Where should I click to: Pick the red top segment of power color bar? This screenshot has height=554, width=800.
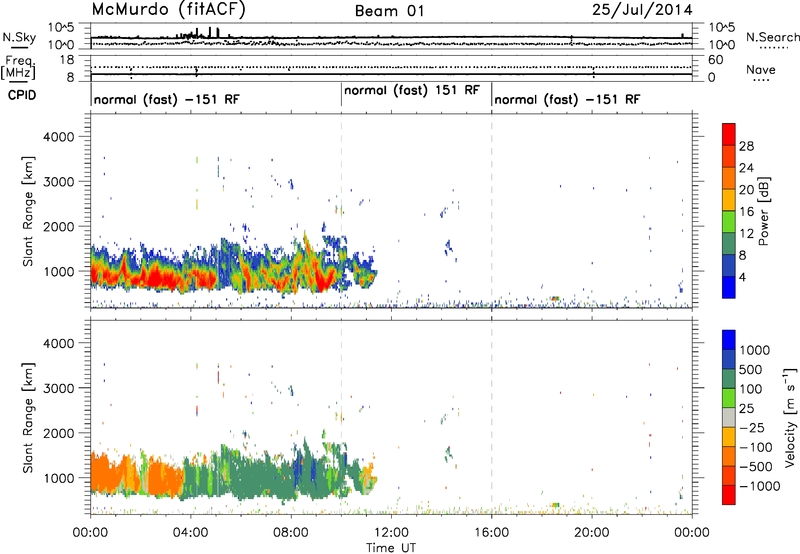click(729, 134)
